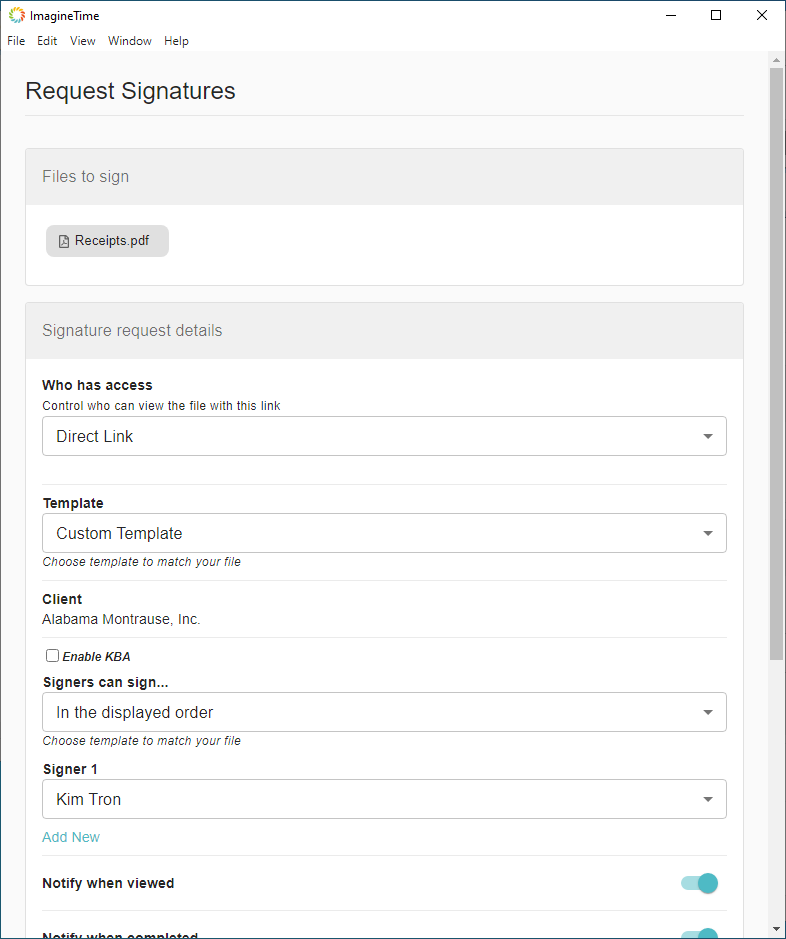Image resolution: width=786 pixels, height=939 pixels.
Task: Click the Receipts.pdf file chip
Action: click(x=108, y=241)
